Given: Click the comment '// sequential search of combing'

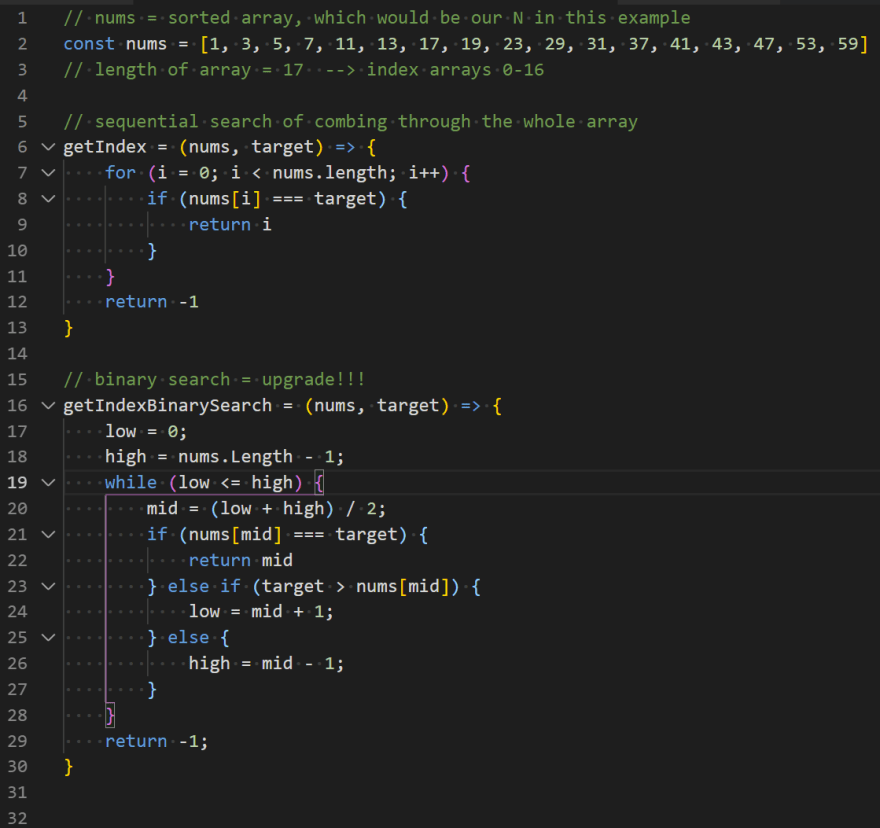Looking at the screenshot, I should pos(225,121).
